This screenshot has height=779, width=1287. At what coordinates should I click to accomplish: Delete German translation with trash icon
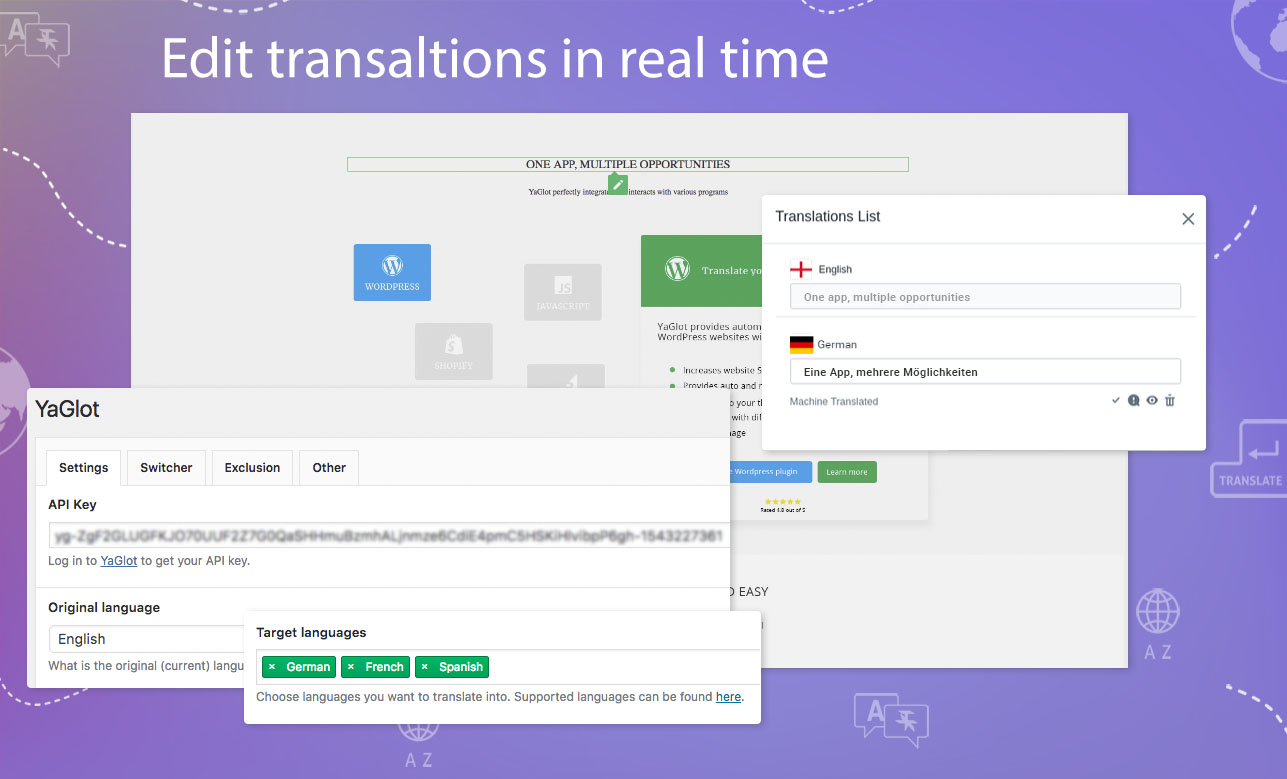[x=1170, y=400]
